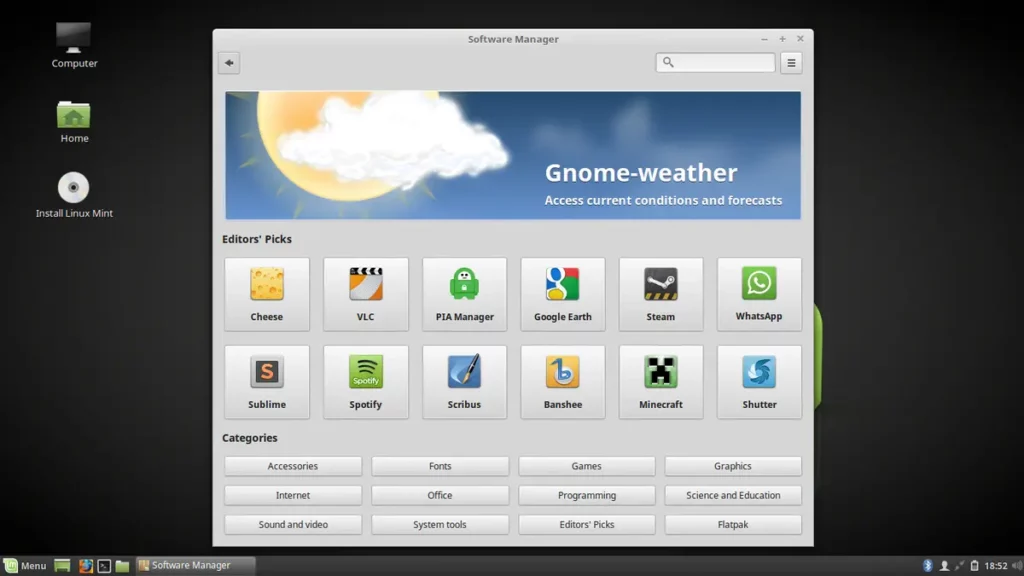Open the Gnome-weather featured banner
Screen dimensions: 1024x576
coord(512,155)
